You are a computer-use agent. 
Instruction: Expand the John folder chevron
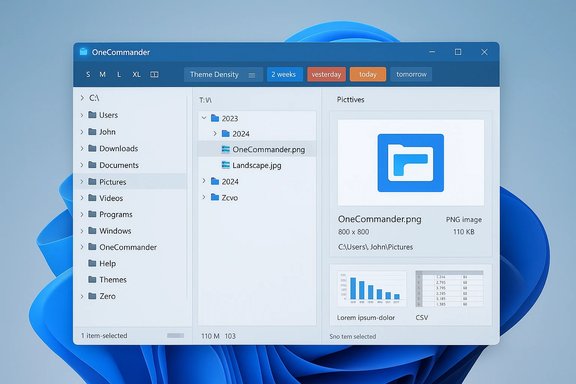(82, 132)
